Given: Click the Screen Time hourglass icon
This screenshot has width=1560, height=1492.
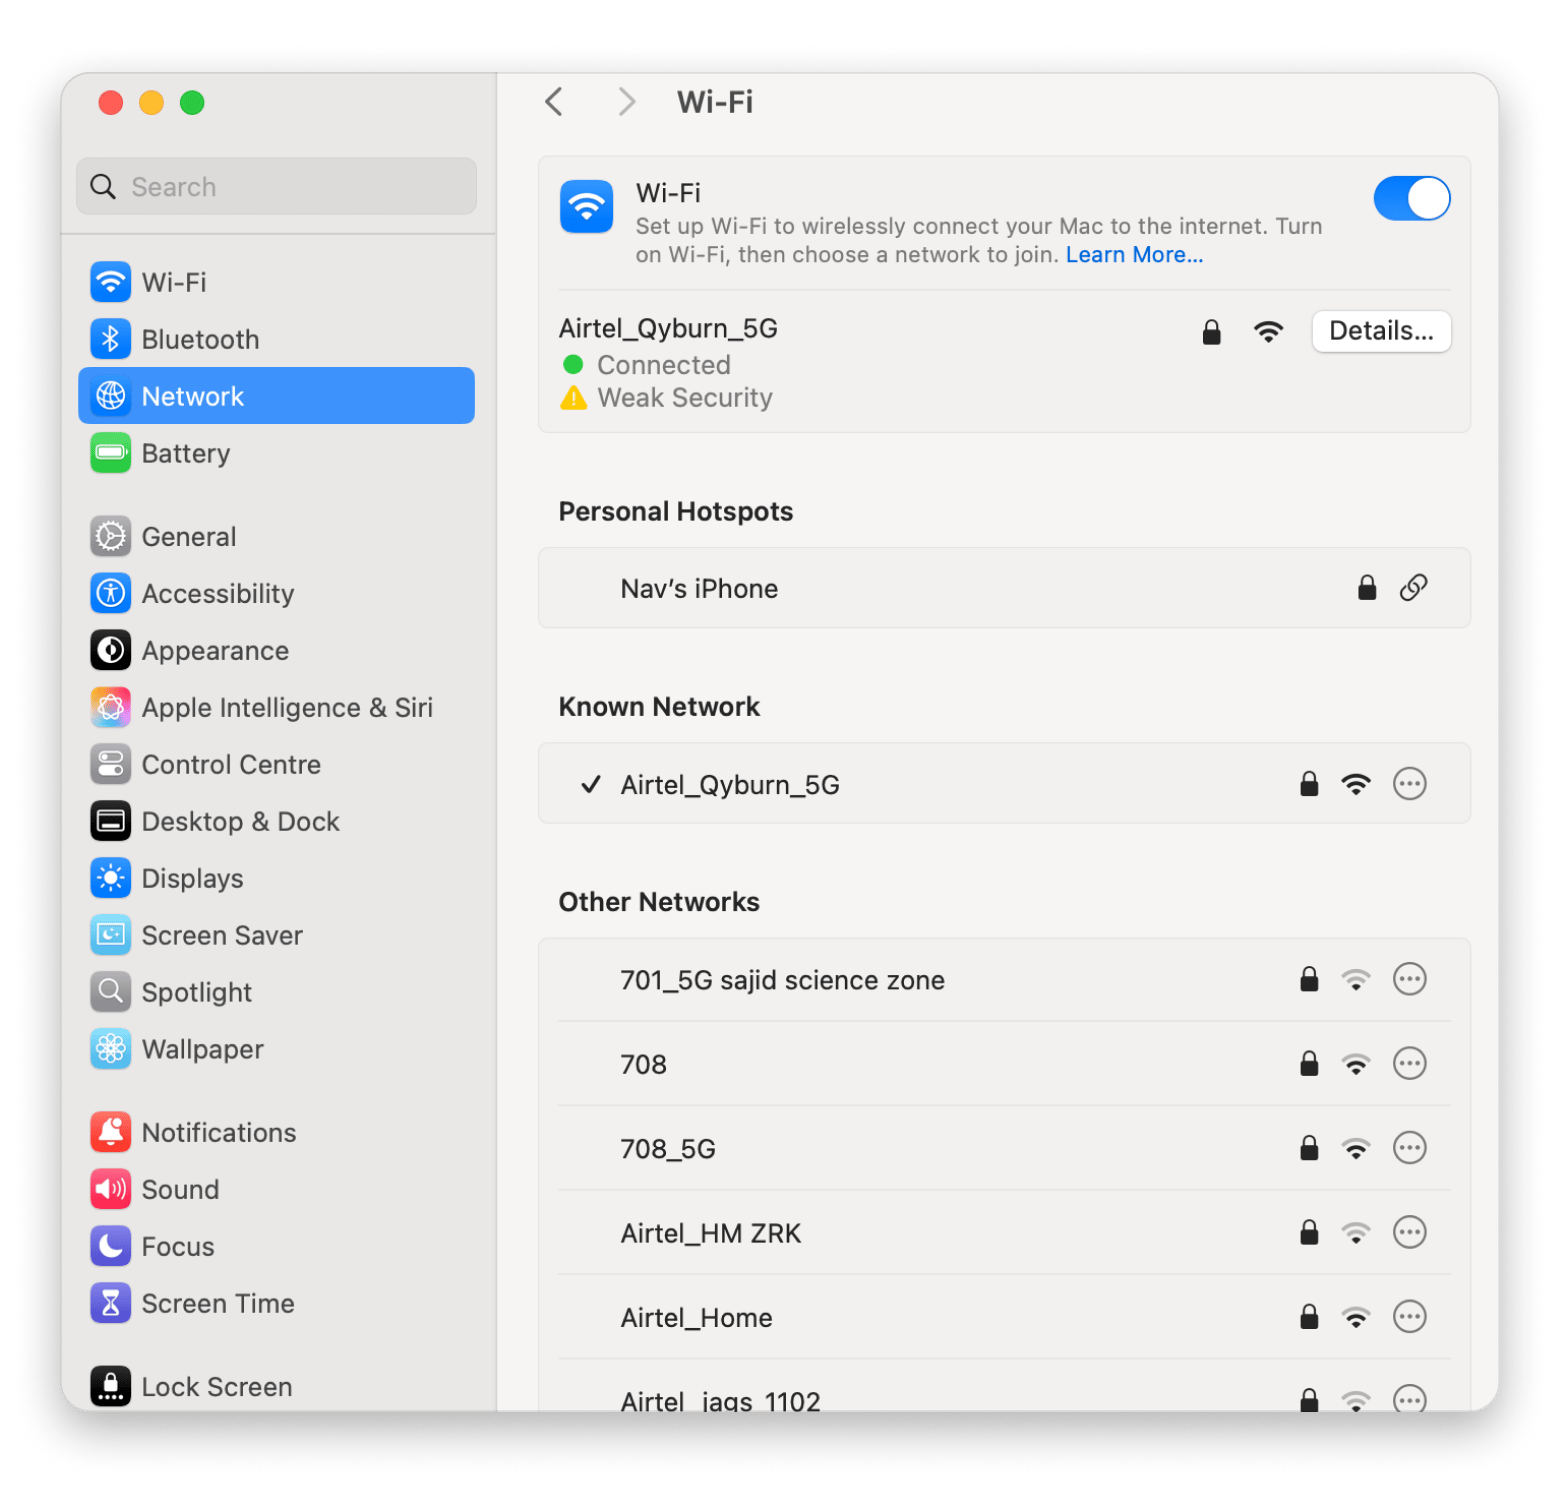Looking at the screenshot, I should click(x=111, y=1304).
